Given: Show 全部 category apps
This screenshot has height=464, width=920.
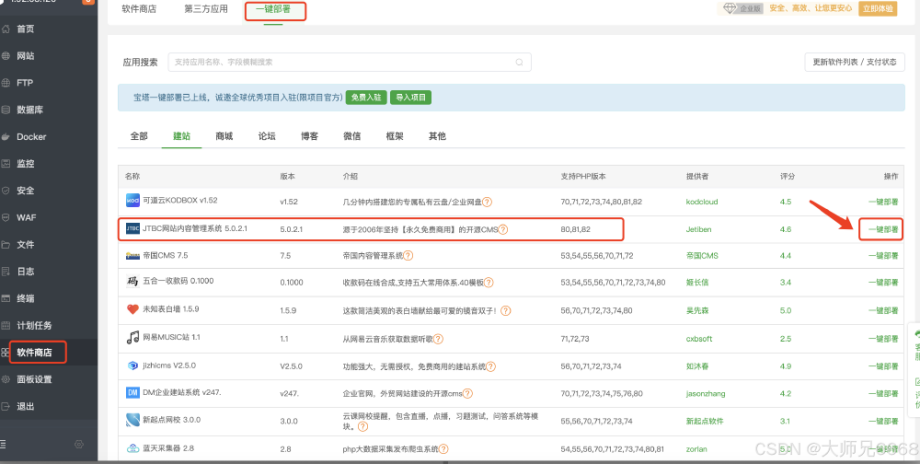Looking at the screenshot, I should tap(139, 136).
